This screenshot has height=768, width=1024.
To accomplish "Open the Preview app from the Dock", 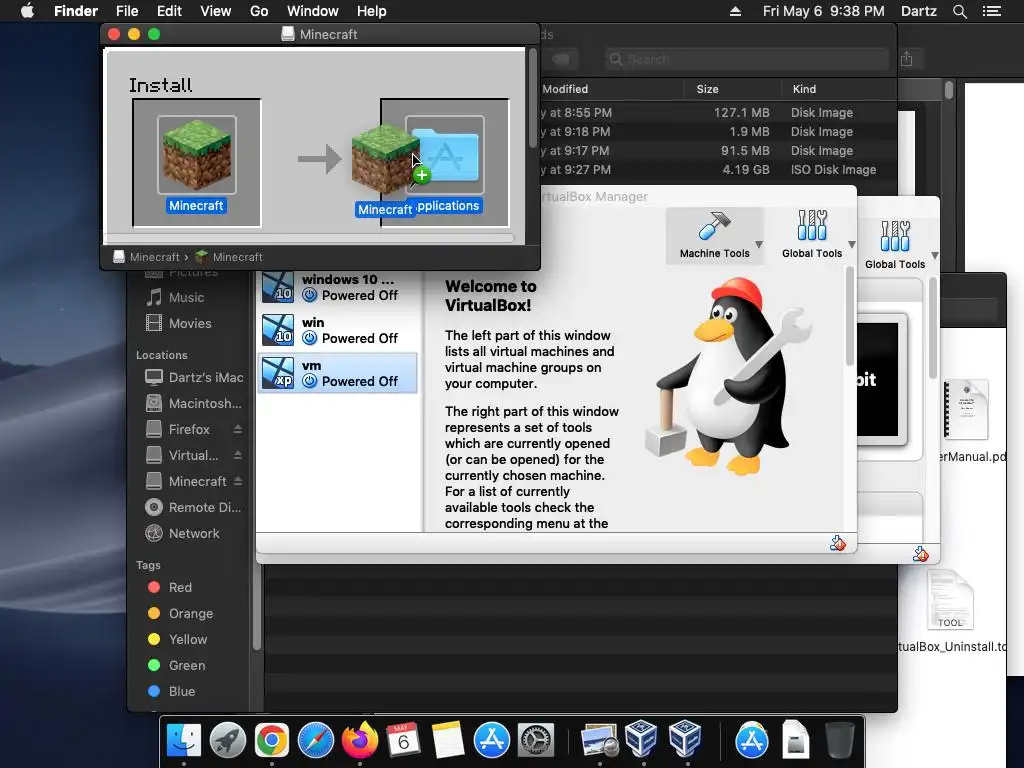I will tap(600, 741).
